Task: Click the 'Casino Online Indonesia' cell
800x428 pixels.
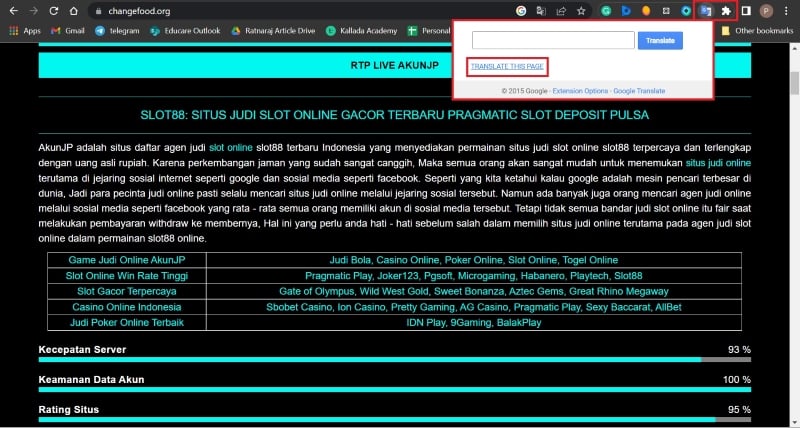Action: [127, 307]
